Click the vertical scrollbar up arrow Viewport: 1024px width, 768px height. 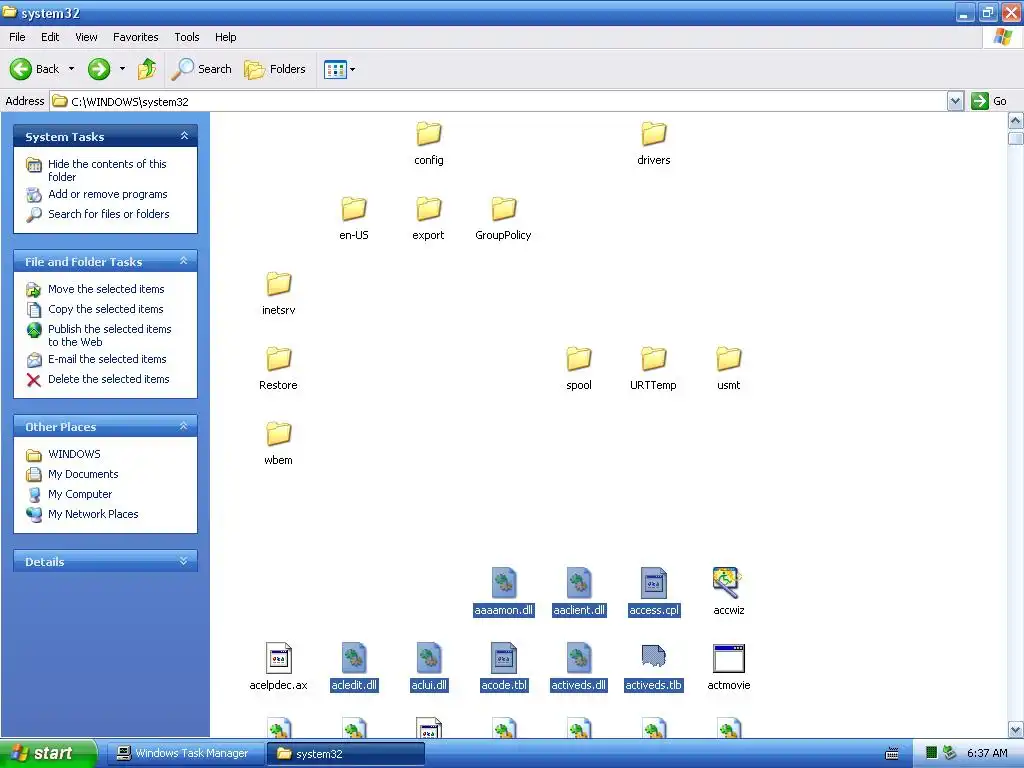point(1016,121)
